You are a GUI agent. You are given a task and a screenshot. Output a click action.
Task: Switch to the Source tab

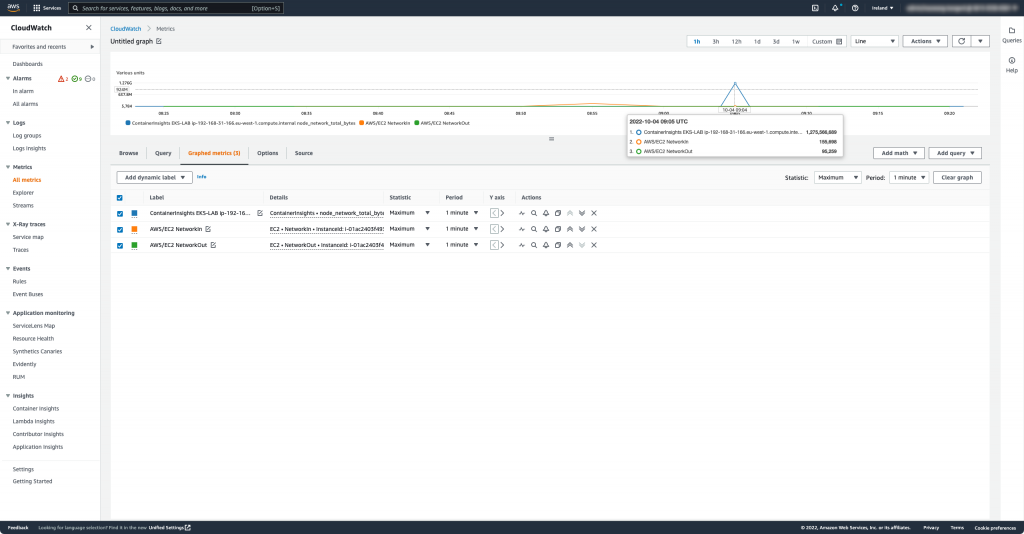(x=304, y=153)
